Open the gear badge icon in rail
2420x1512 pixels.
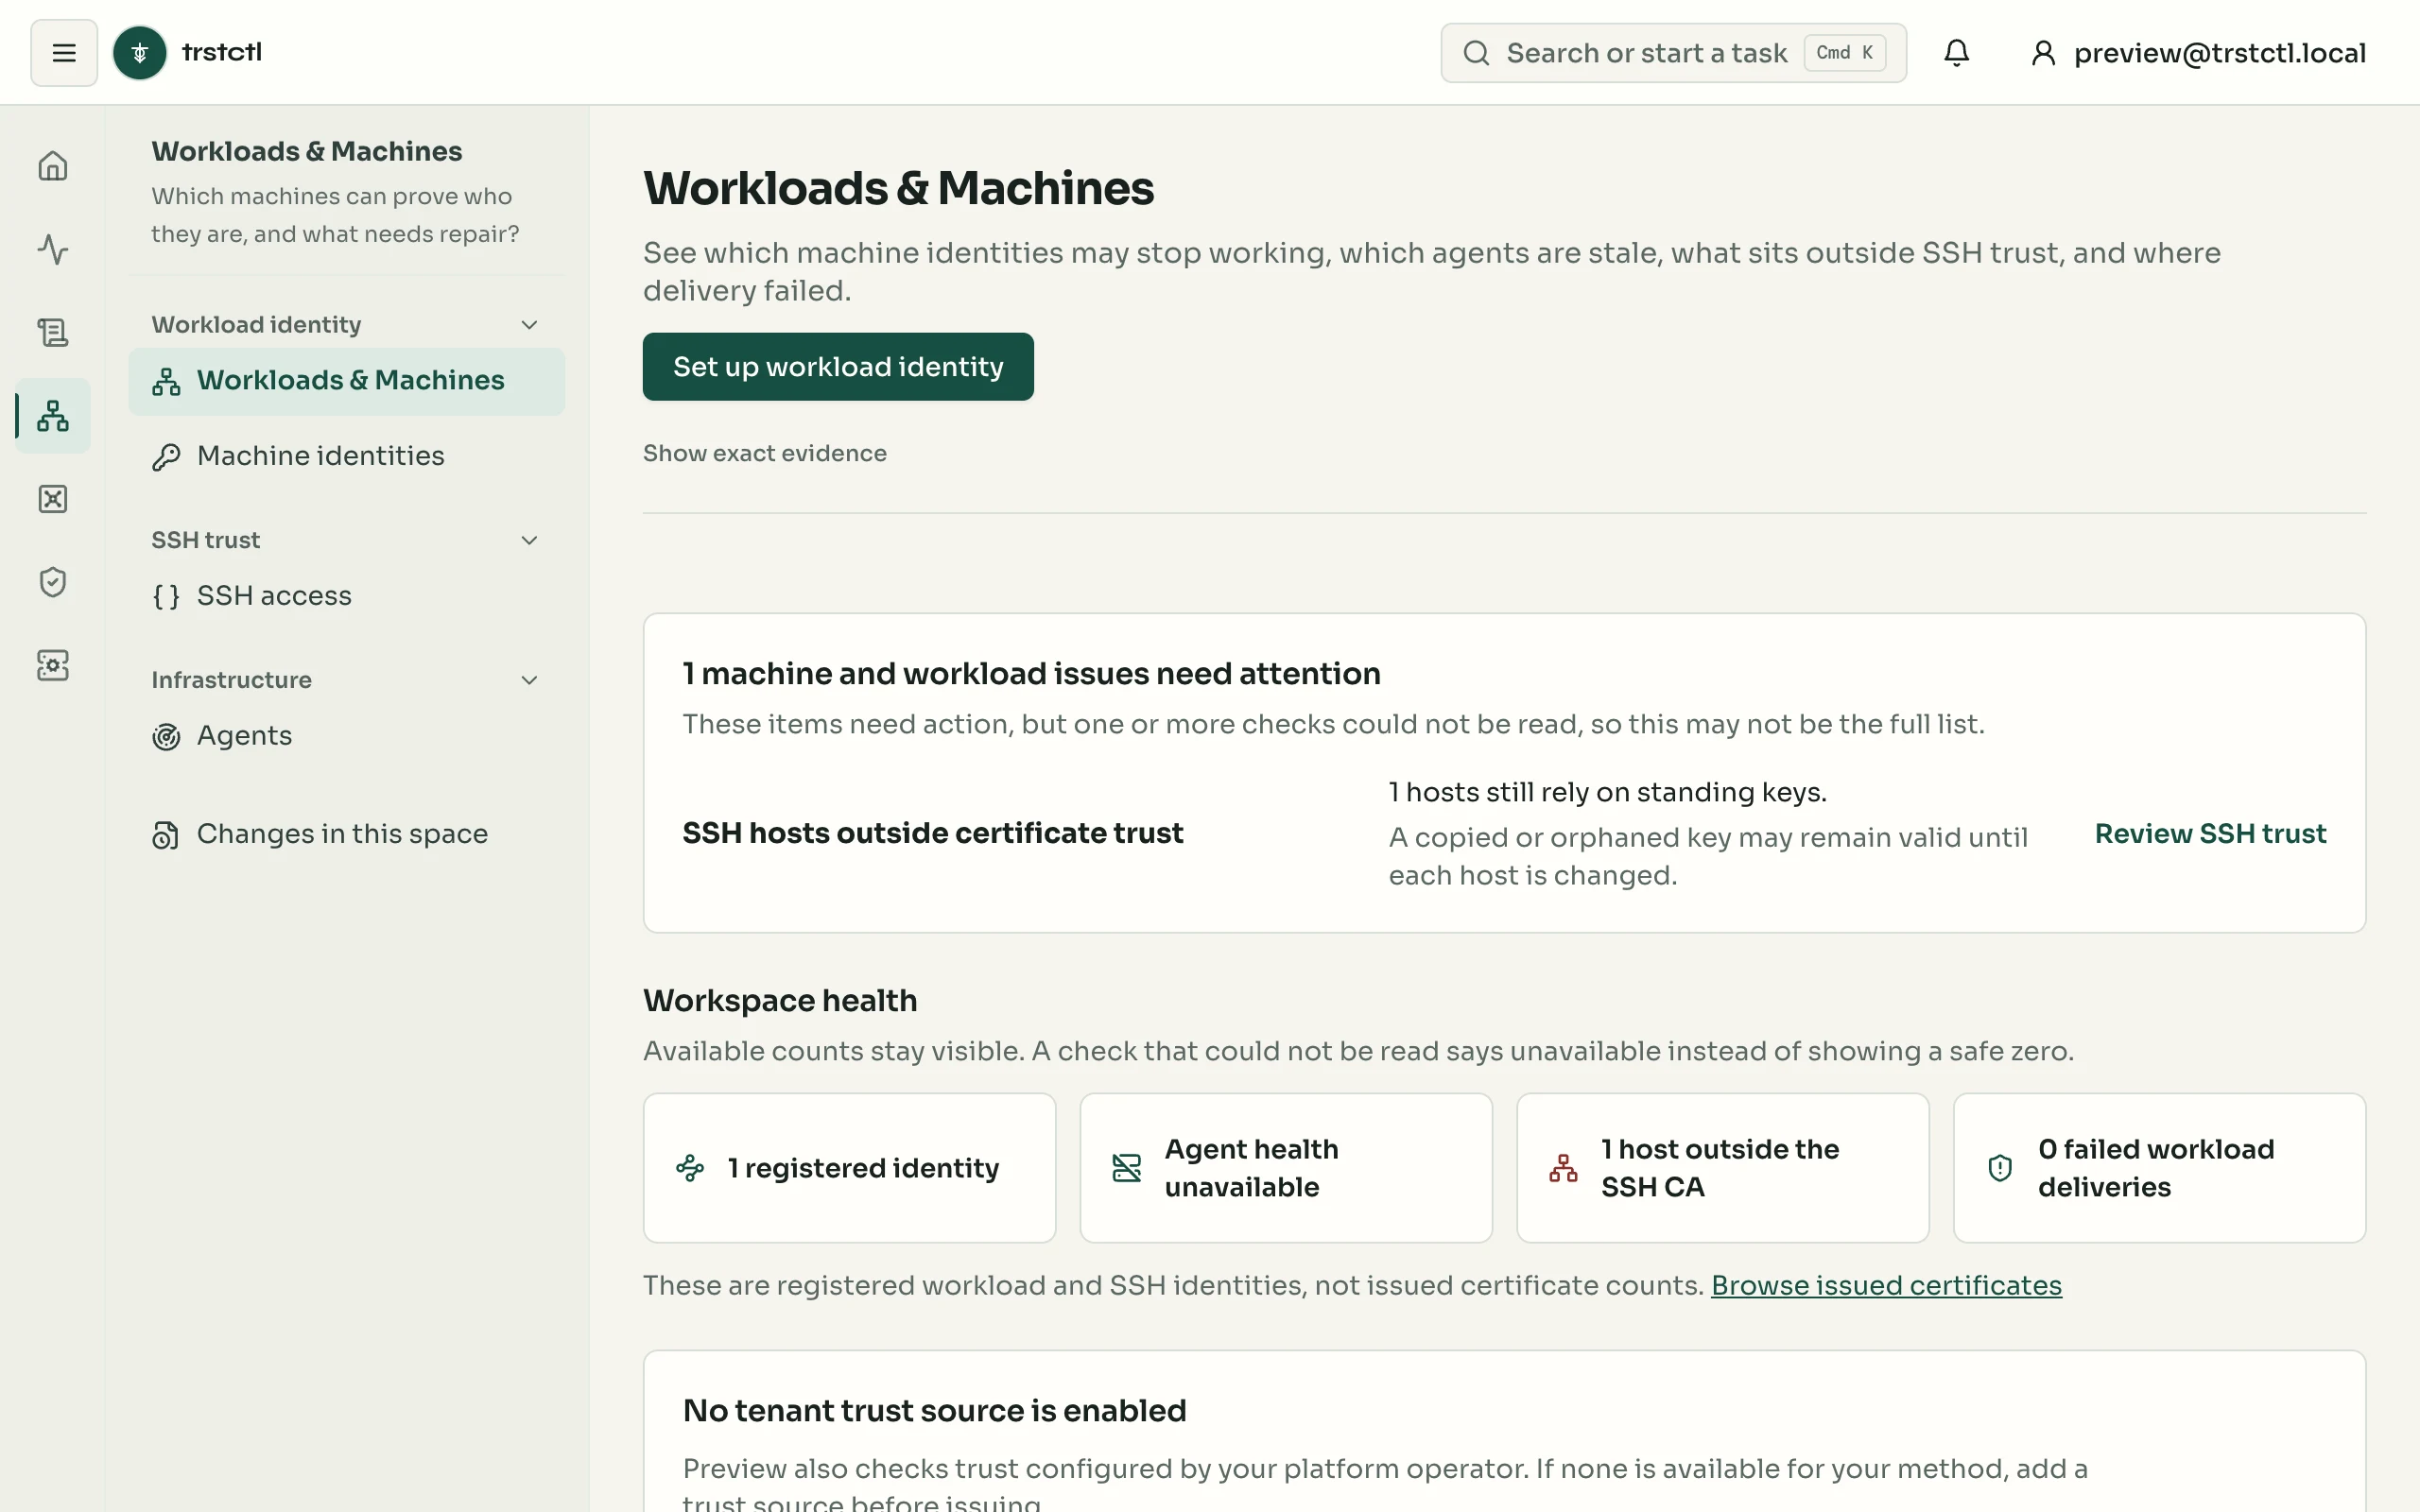point(53,665)
